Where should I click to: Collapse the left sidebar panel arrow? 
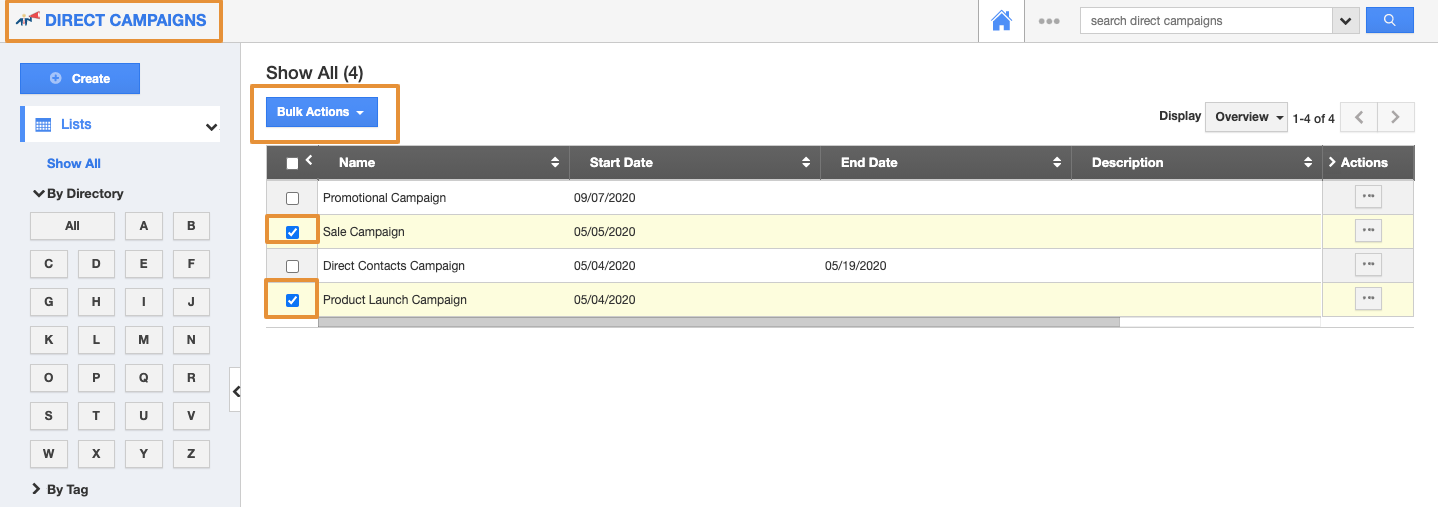(236, 392)
